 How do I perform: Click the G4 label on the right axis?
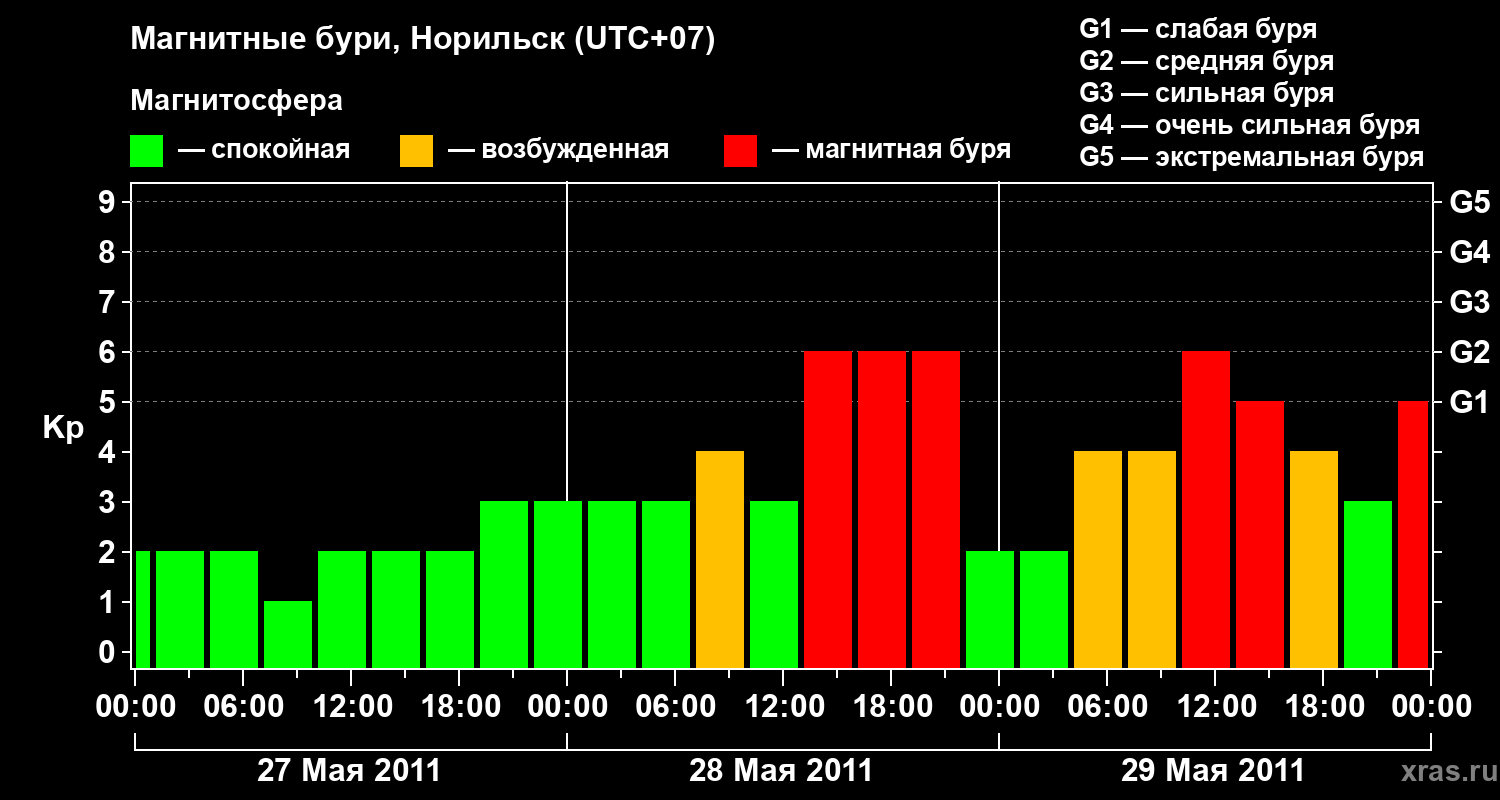[1470, 252]
